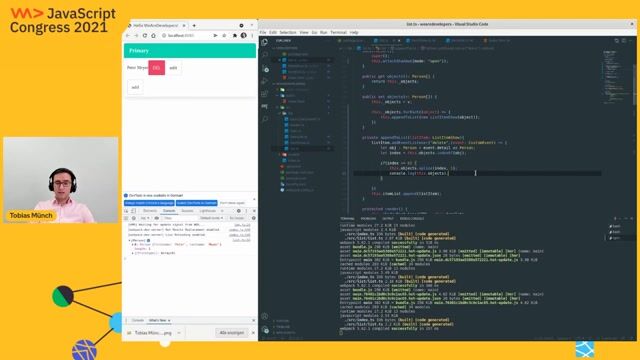Close the DevTools drawer panel
The width and height of the screenshot is (640, 360).
[x=253, y=320]
